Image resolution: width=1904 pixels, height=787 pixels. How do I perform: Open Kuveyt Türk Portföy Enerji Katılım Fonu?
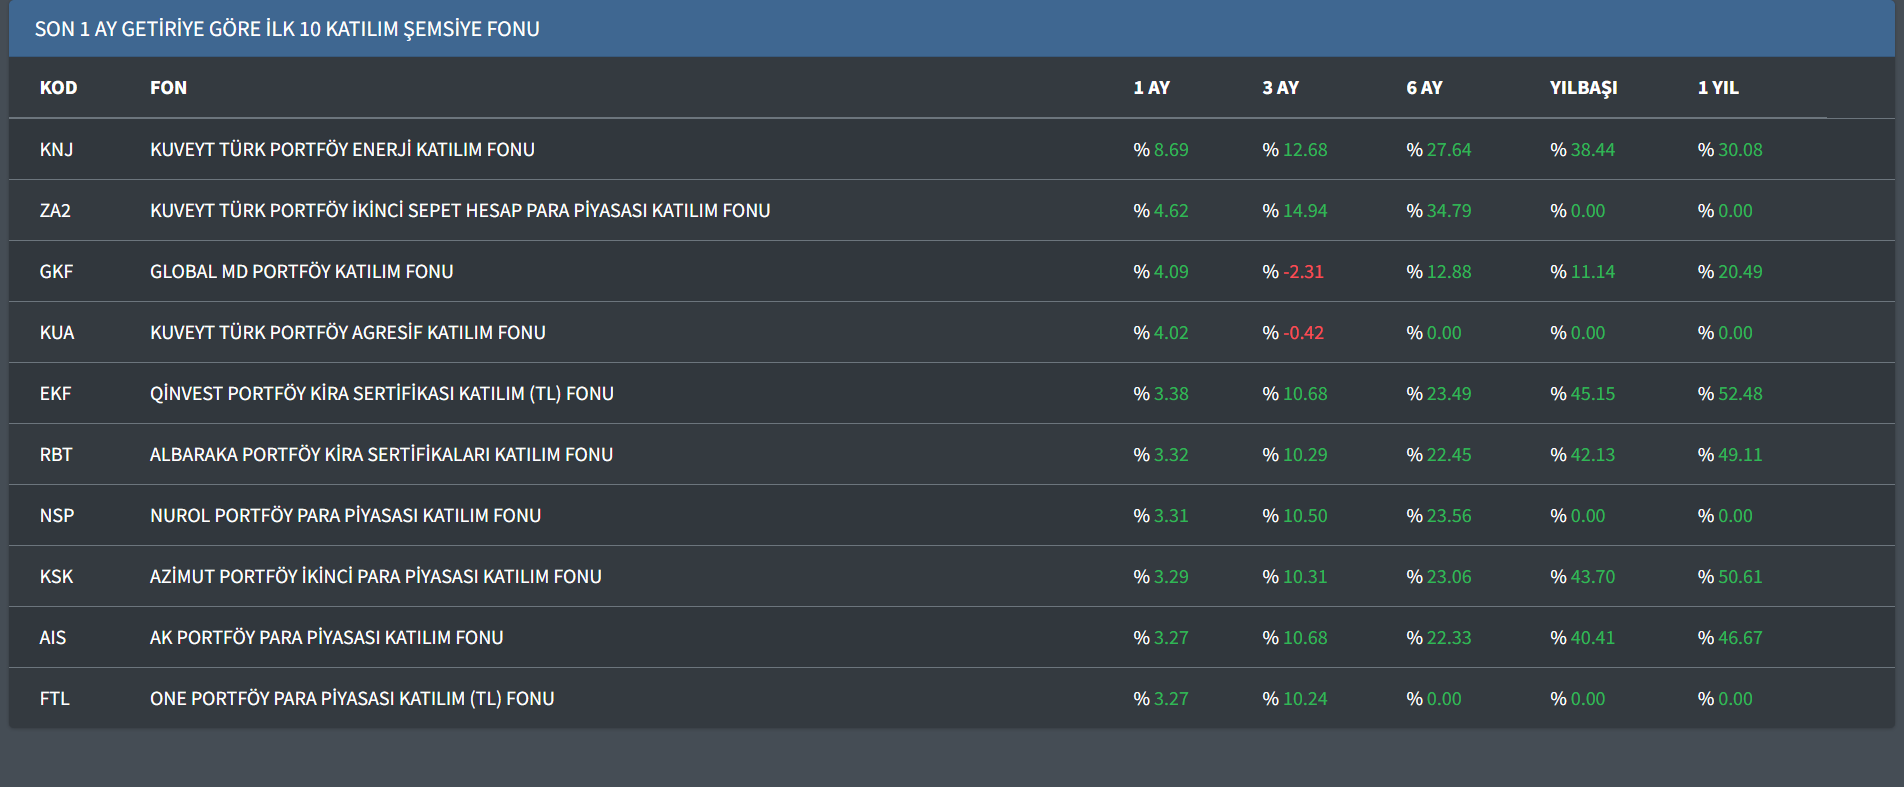click(x=342, y=150)
